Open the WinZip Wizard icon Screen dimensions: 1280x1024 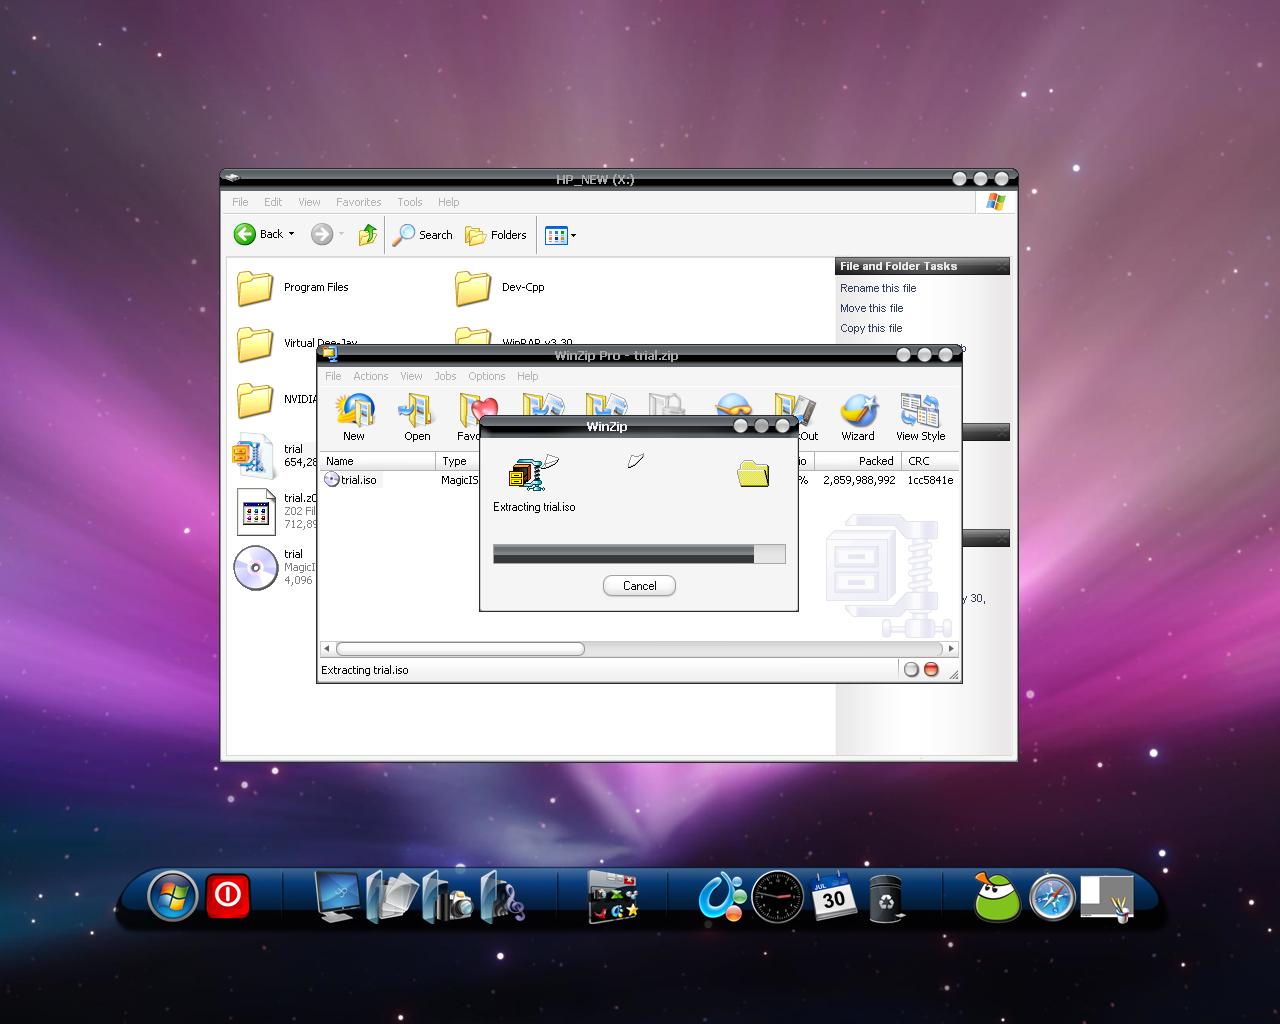(x=857, y=417)
